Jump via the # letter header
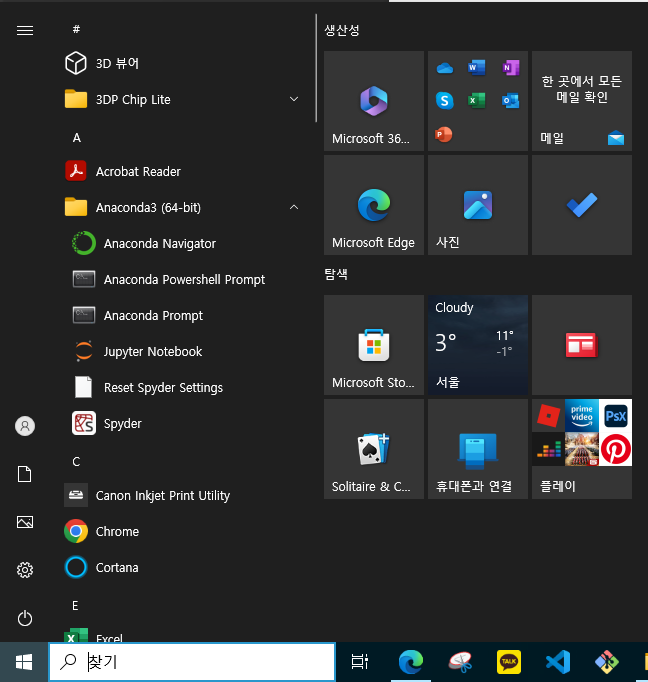This screenshot has width=648, height=682. click(76, 29)
